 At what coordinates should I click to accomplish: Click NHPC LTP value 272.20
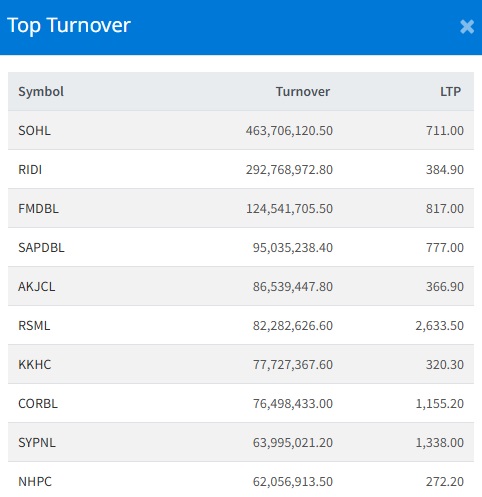coord(445,482)
